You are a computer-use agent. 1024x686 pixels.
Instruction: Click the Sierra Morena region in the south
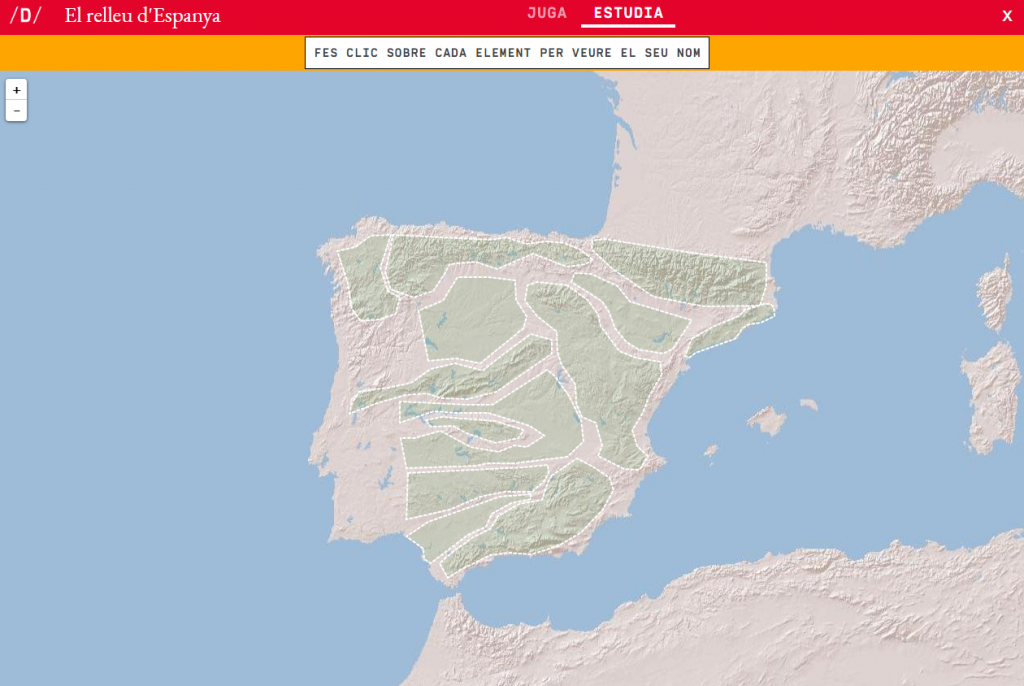click(470, 490)
